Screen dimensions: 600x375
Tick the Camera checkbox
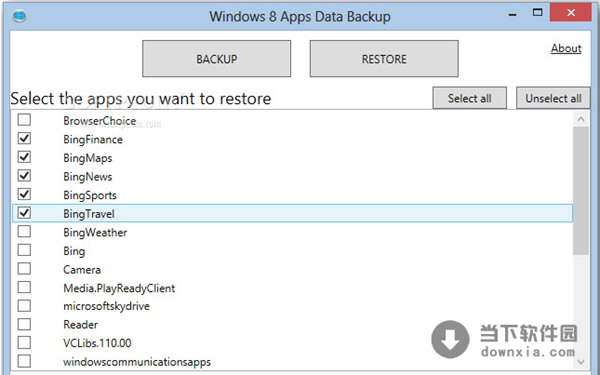click(x=24, y=269)
